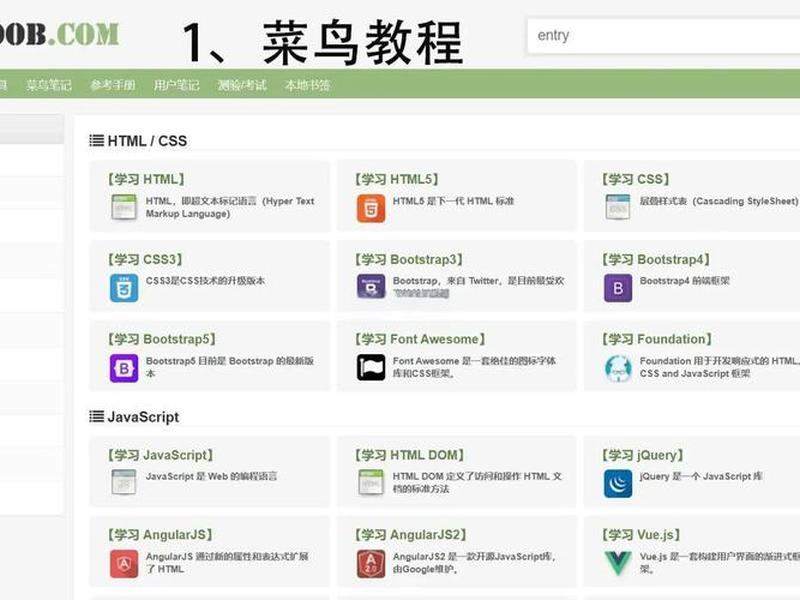Open the 【学习 Font Awesome】 tutorial link
800x600 pixels.
(x=420, y=339)
